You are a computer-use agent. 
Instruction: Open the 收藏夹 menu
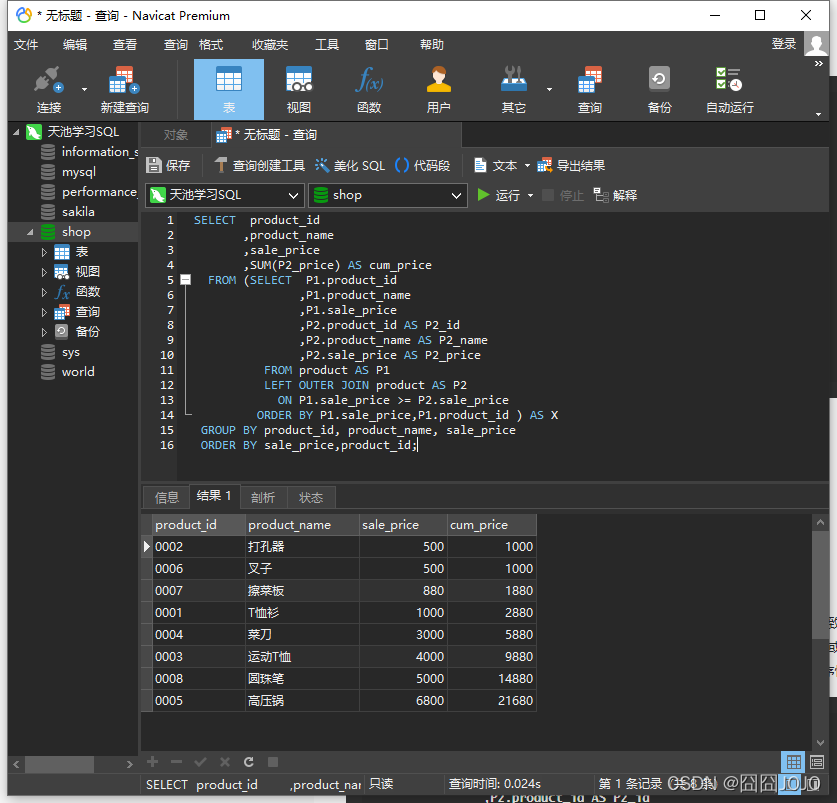point(270,45)
